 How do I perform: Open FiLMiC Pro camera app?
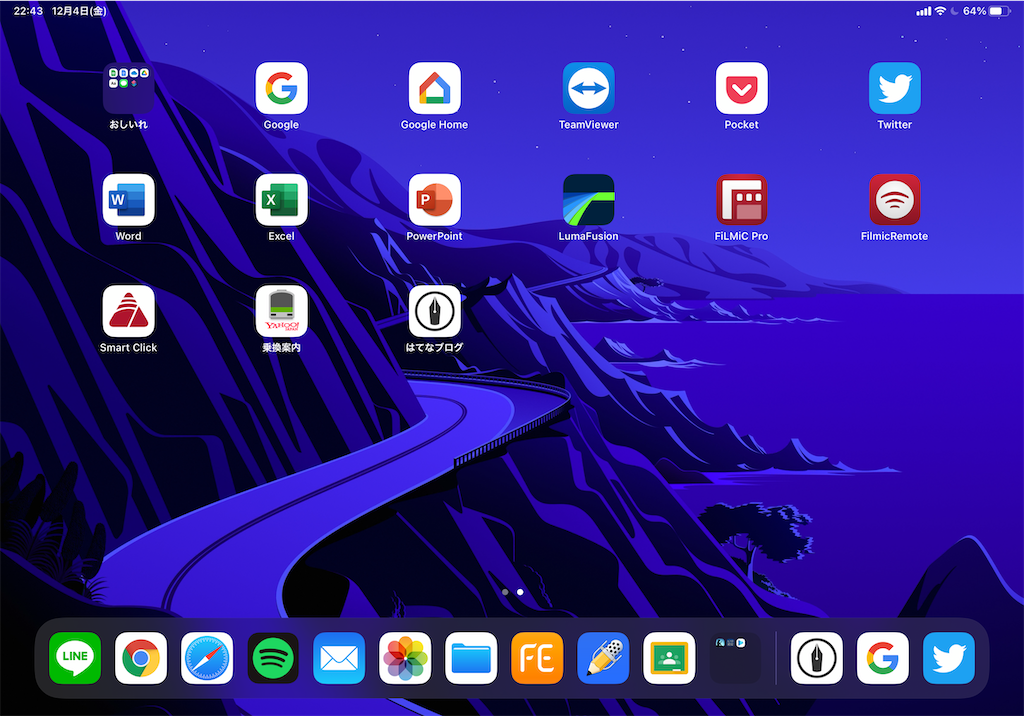[x=741, y=200]
